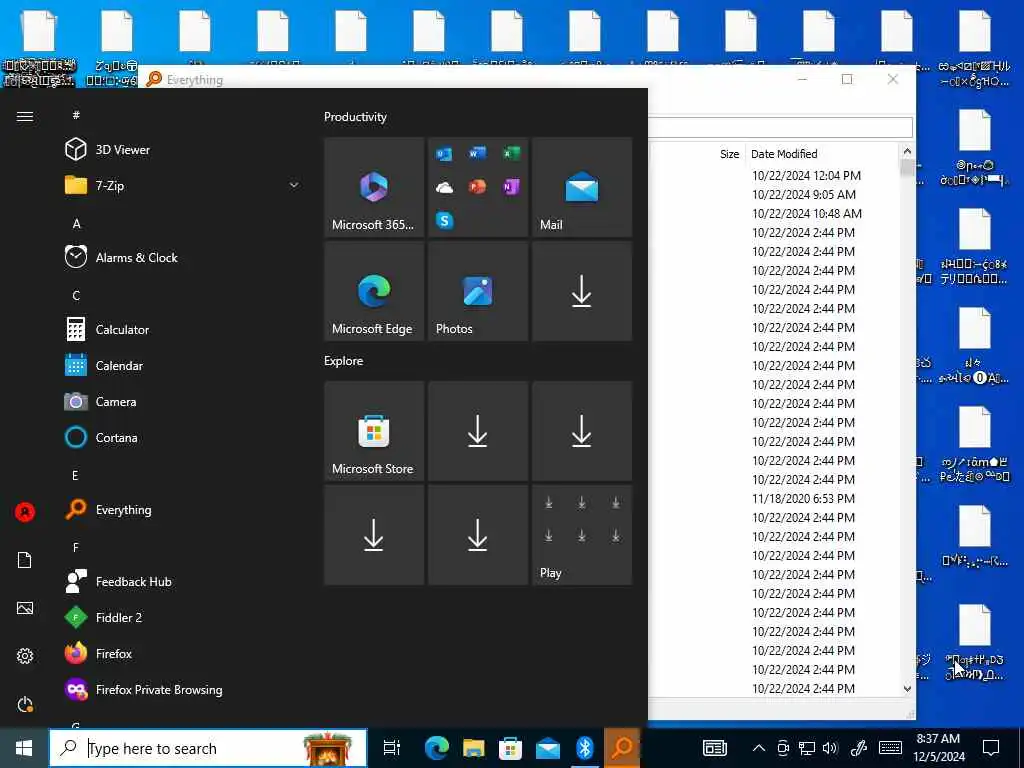The height and width of the screenshot is (768, 1024).
Task: Sort by Size column in Everything
Action: tap(729, 154)
